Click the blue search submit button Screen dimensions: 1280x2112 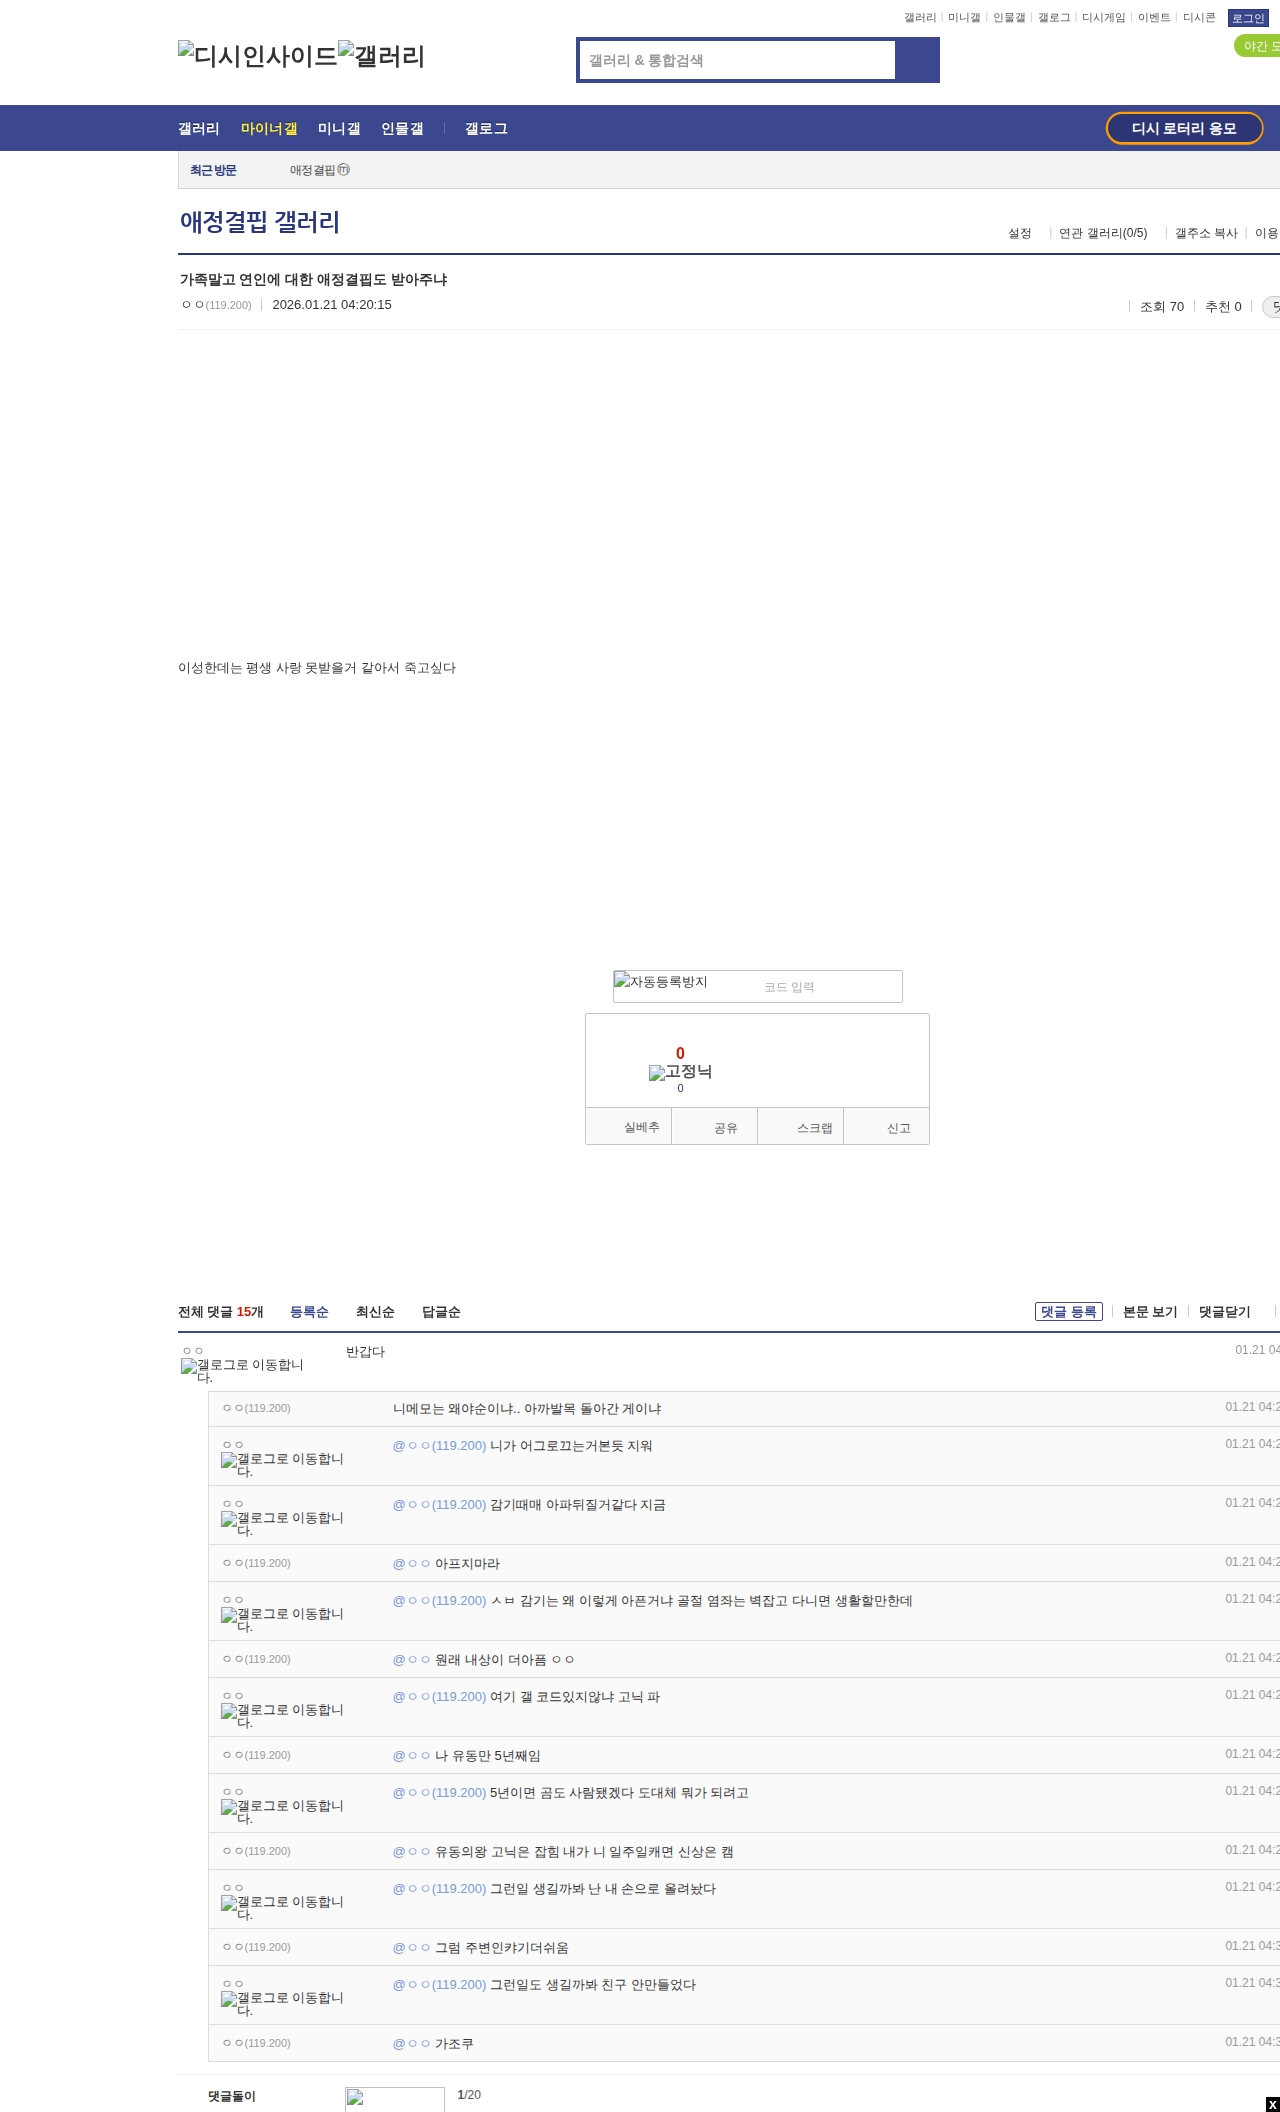917,60
